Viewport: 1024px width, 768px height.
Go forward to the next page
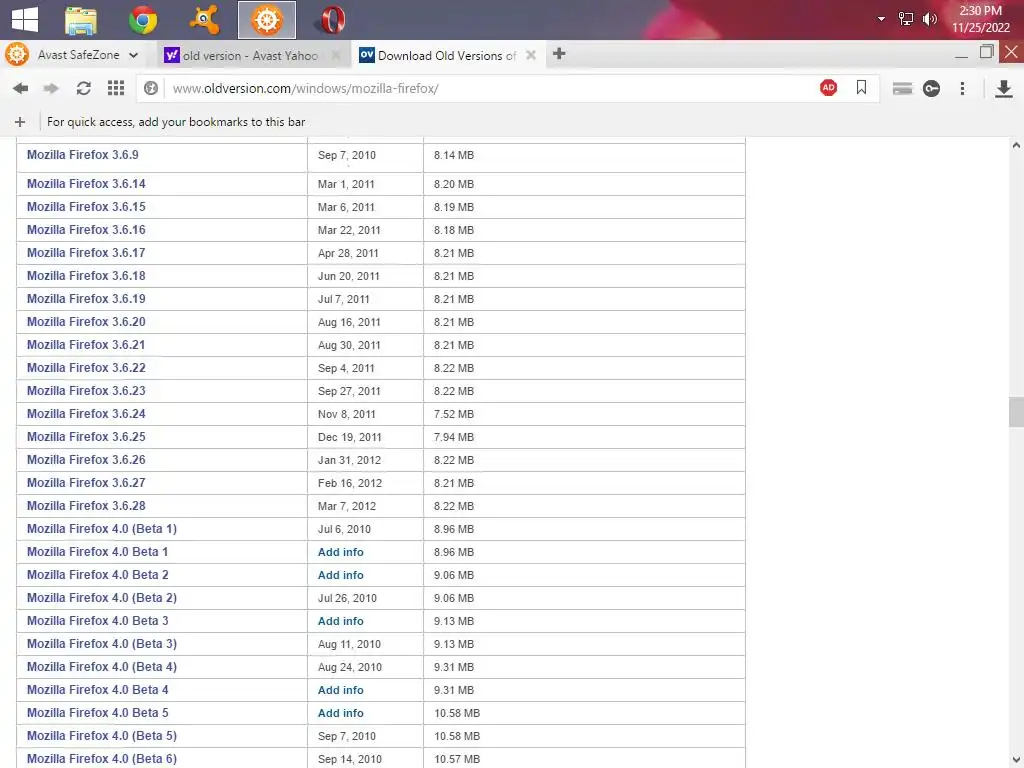coord(51,88)
